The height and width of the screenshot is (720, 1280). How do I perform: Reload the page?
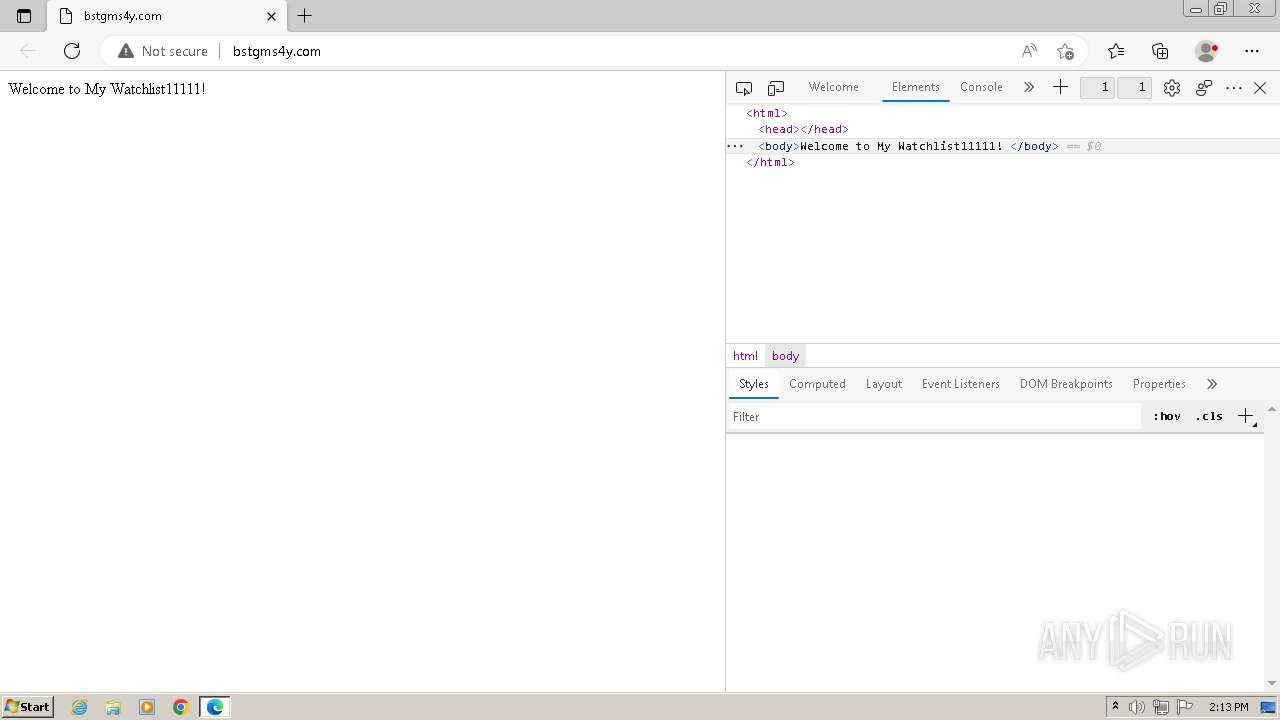[x=72, y=51]
